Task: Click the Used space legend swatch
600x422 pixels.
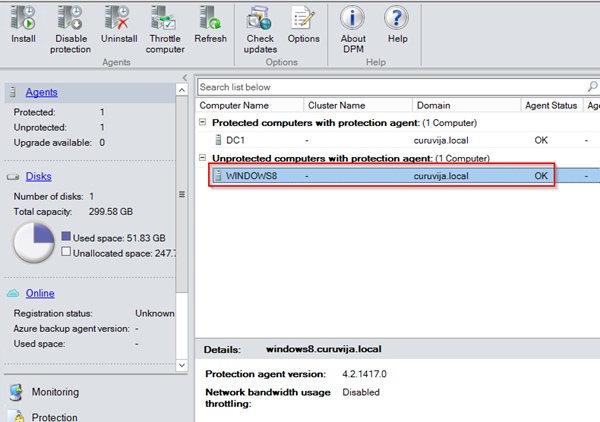Action: (66, 236)
